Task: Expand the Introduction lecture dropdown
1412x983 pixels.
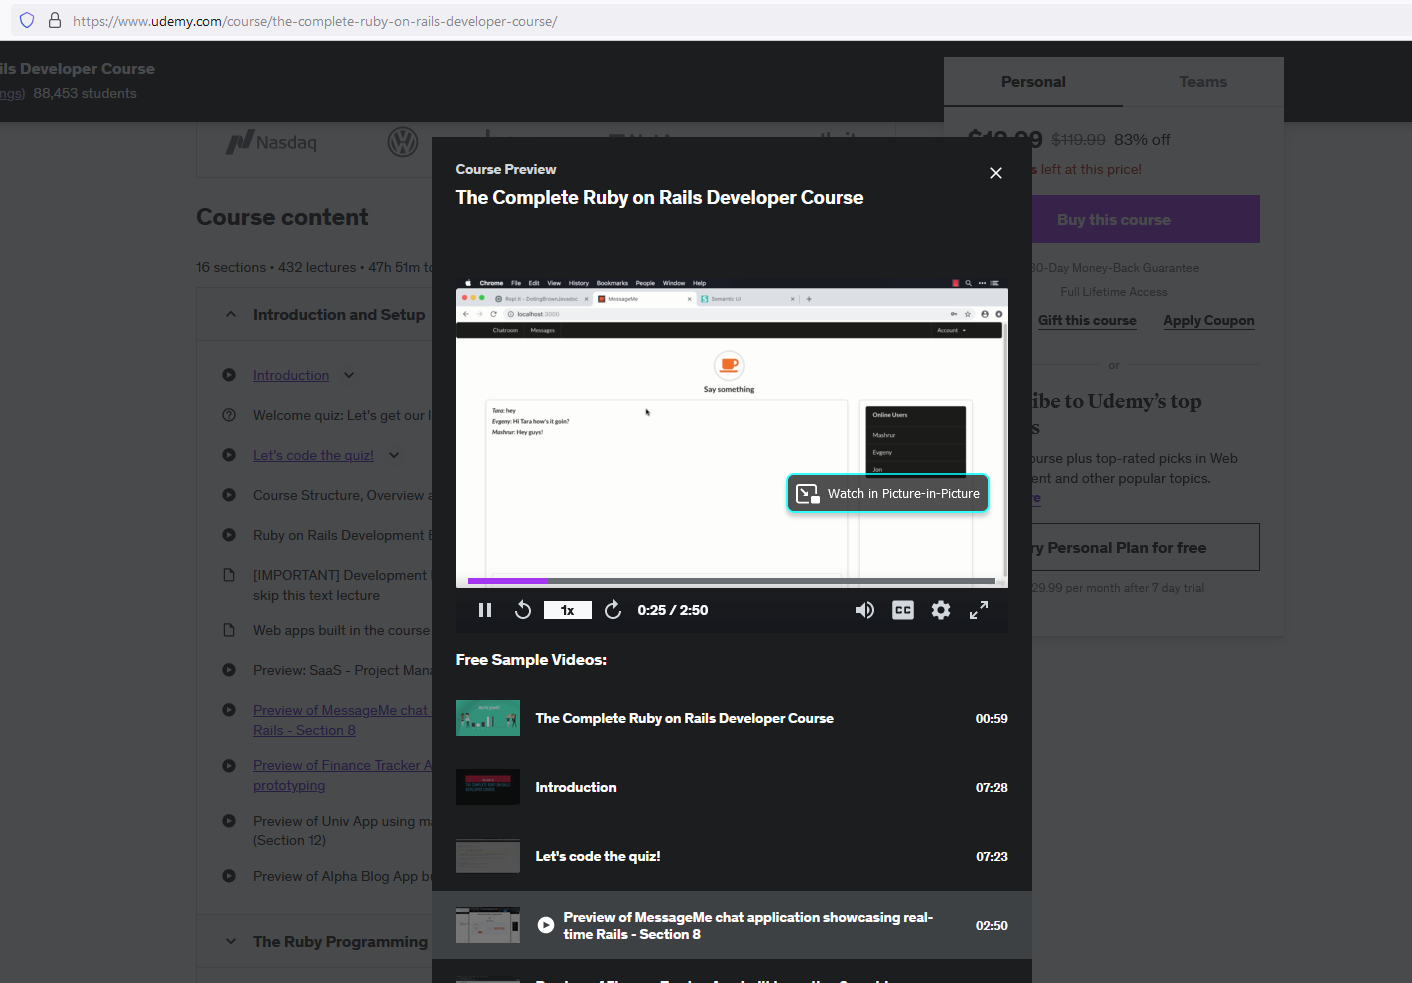Action: point(348,375)
